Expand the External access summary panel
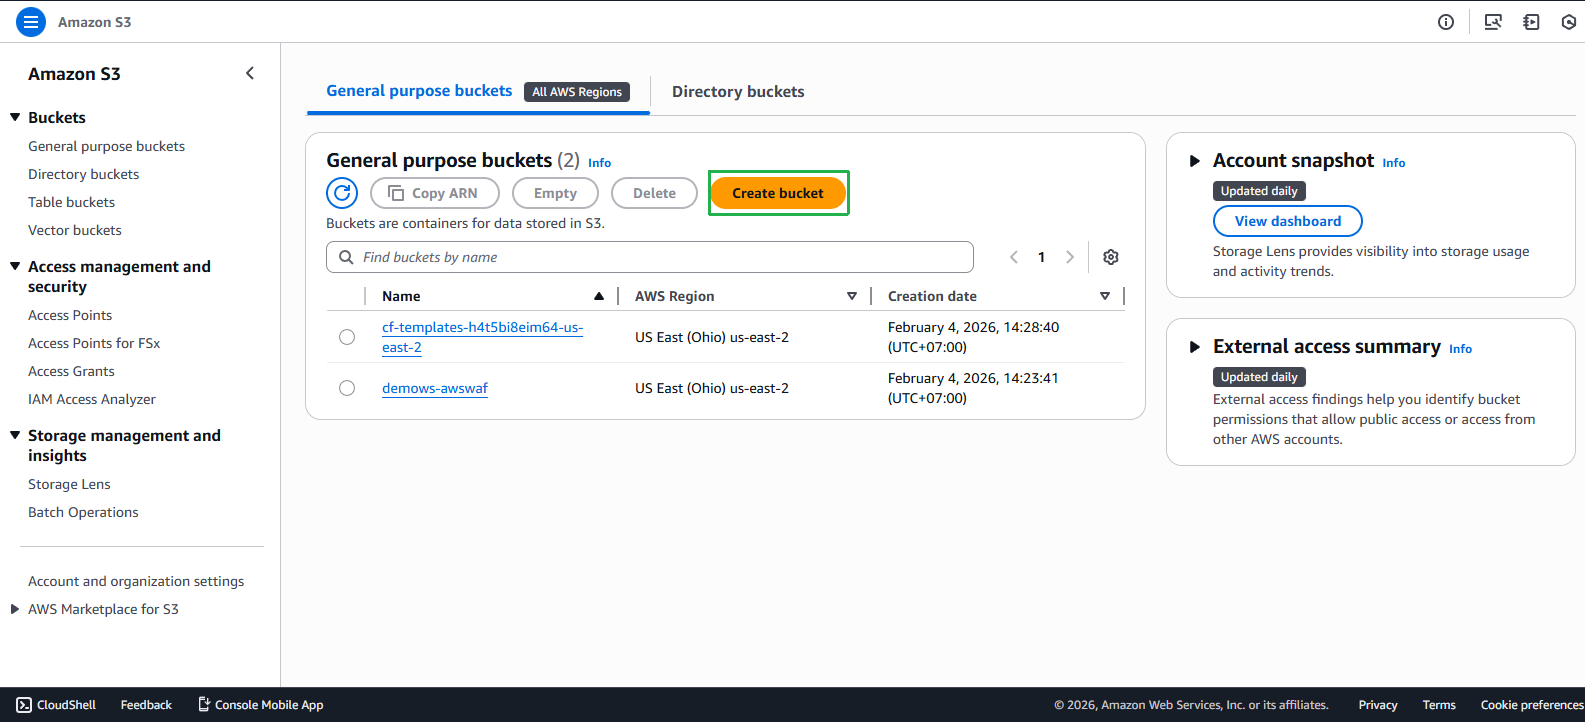1585x722 pixels. click(1194, 347)
